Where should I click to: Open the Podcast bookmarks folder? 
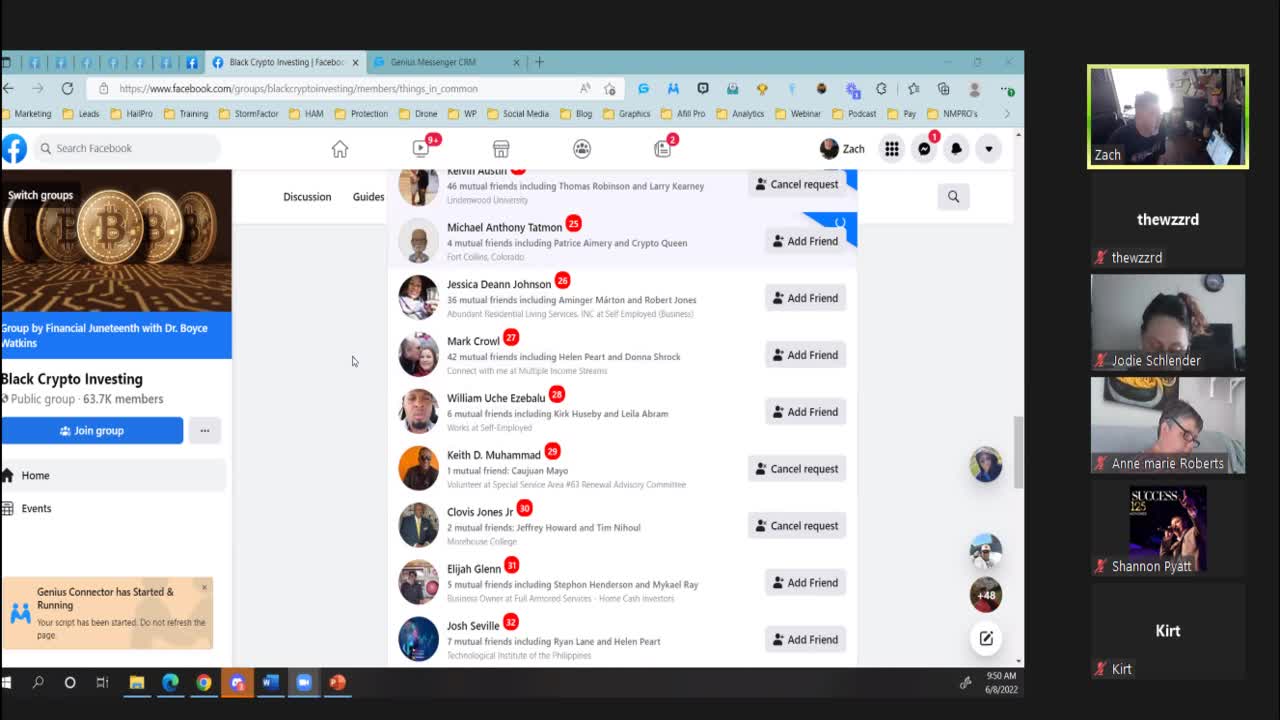854,114
